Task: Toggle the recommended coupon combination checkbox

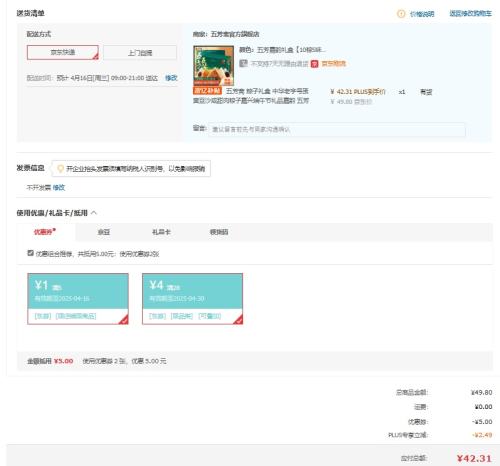Action: click(x=30, y=253)
